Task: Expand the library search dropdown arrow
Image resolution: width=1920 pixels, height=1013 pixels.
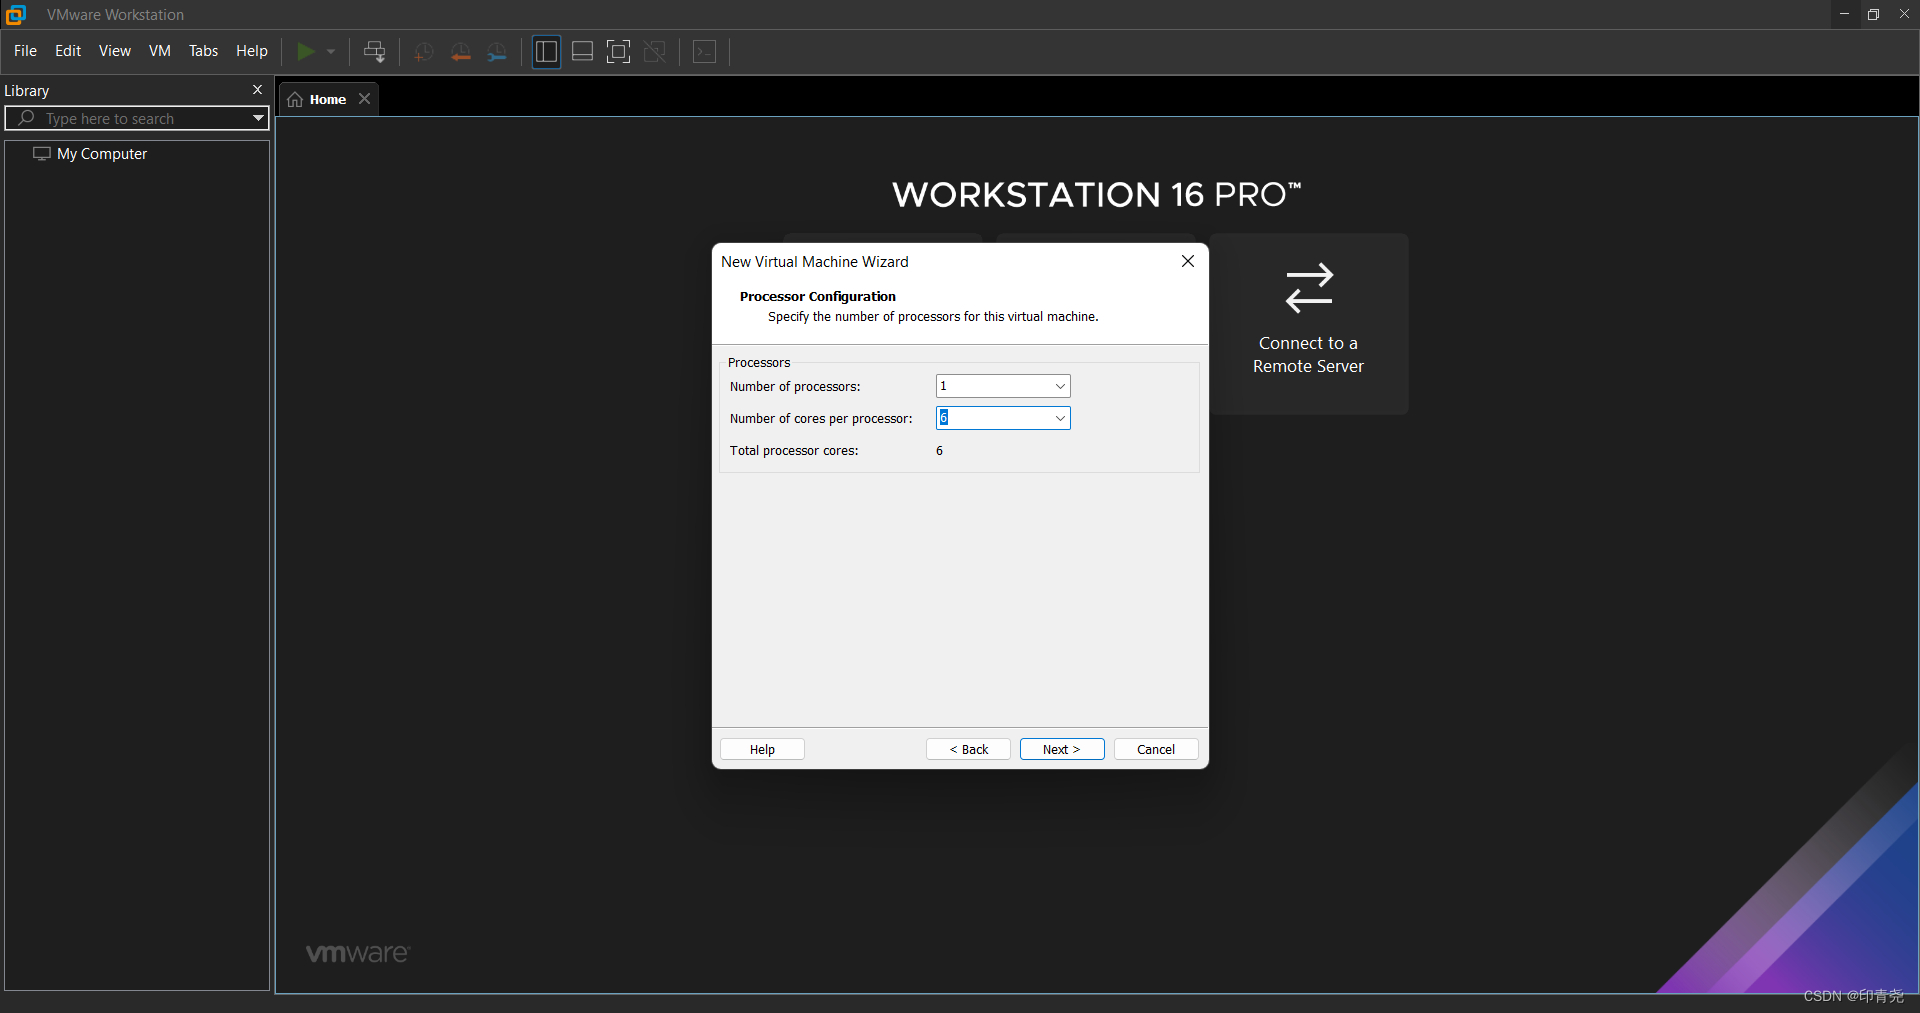Action: [258, 118]
